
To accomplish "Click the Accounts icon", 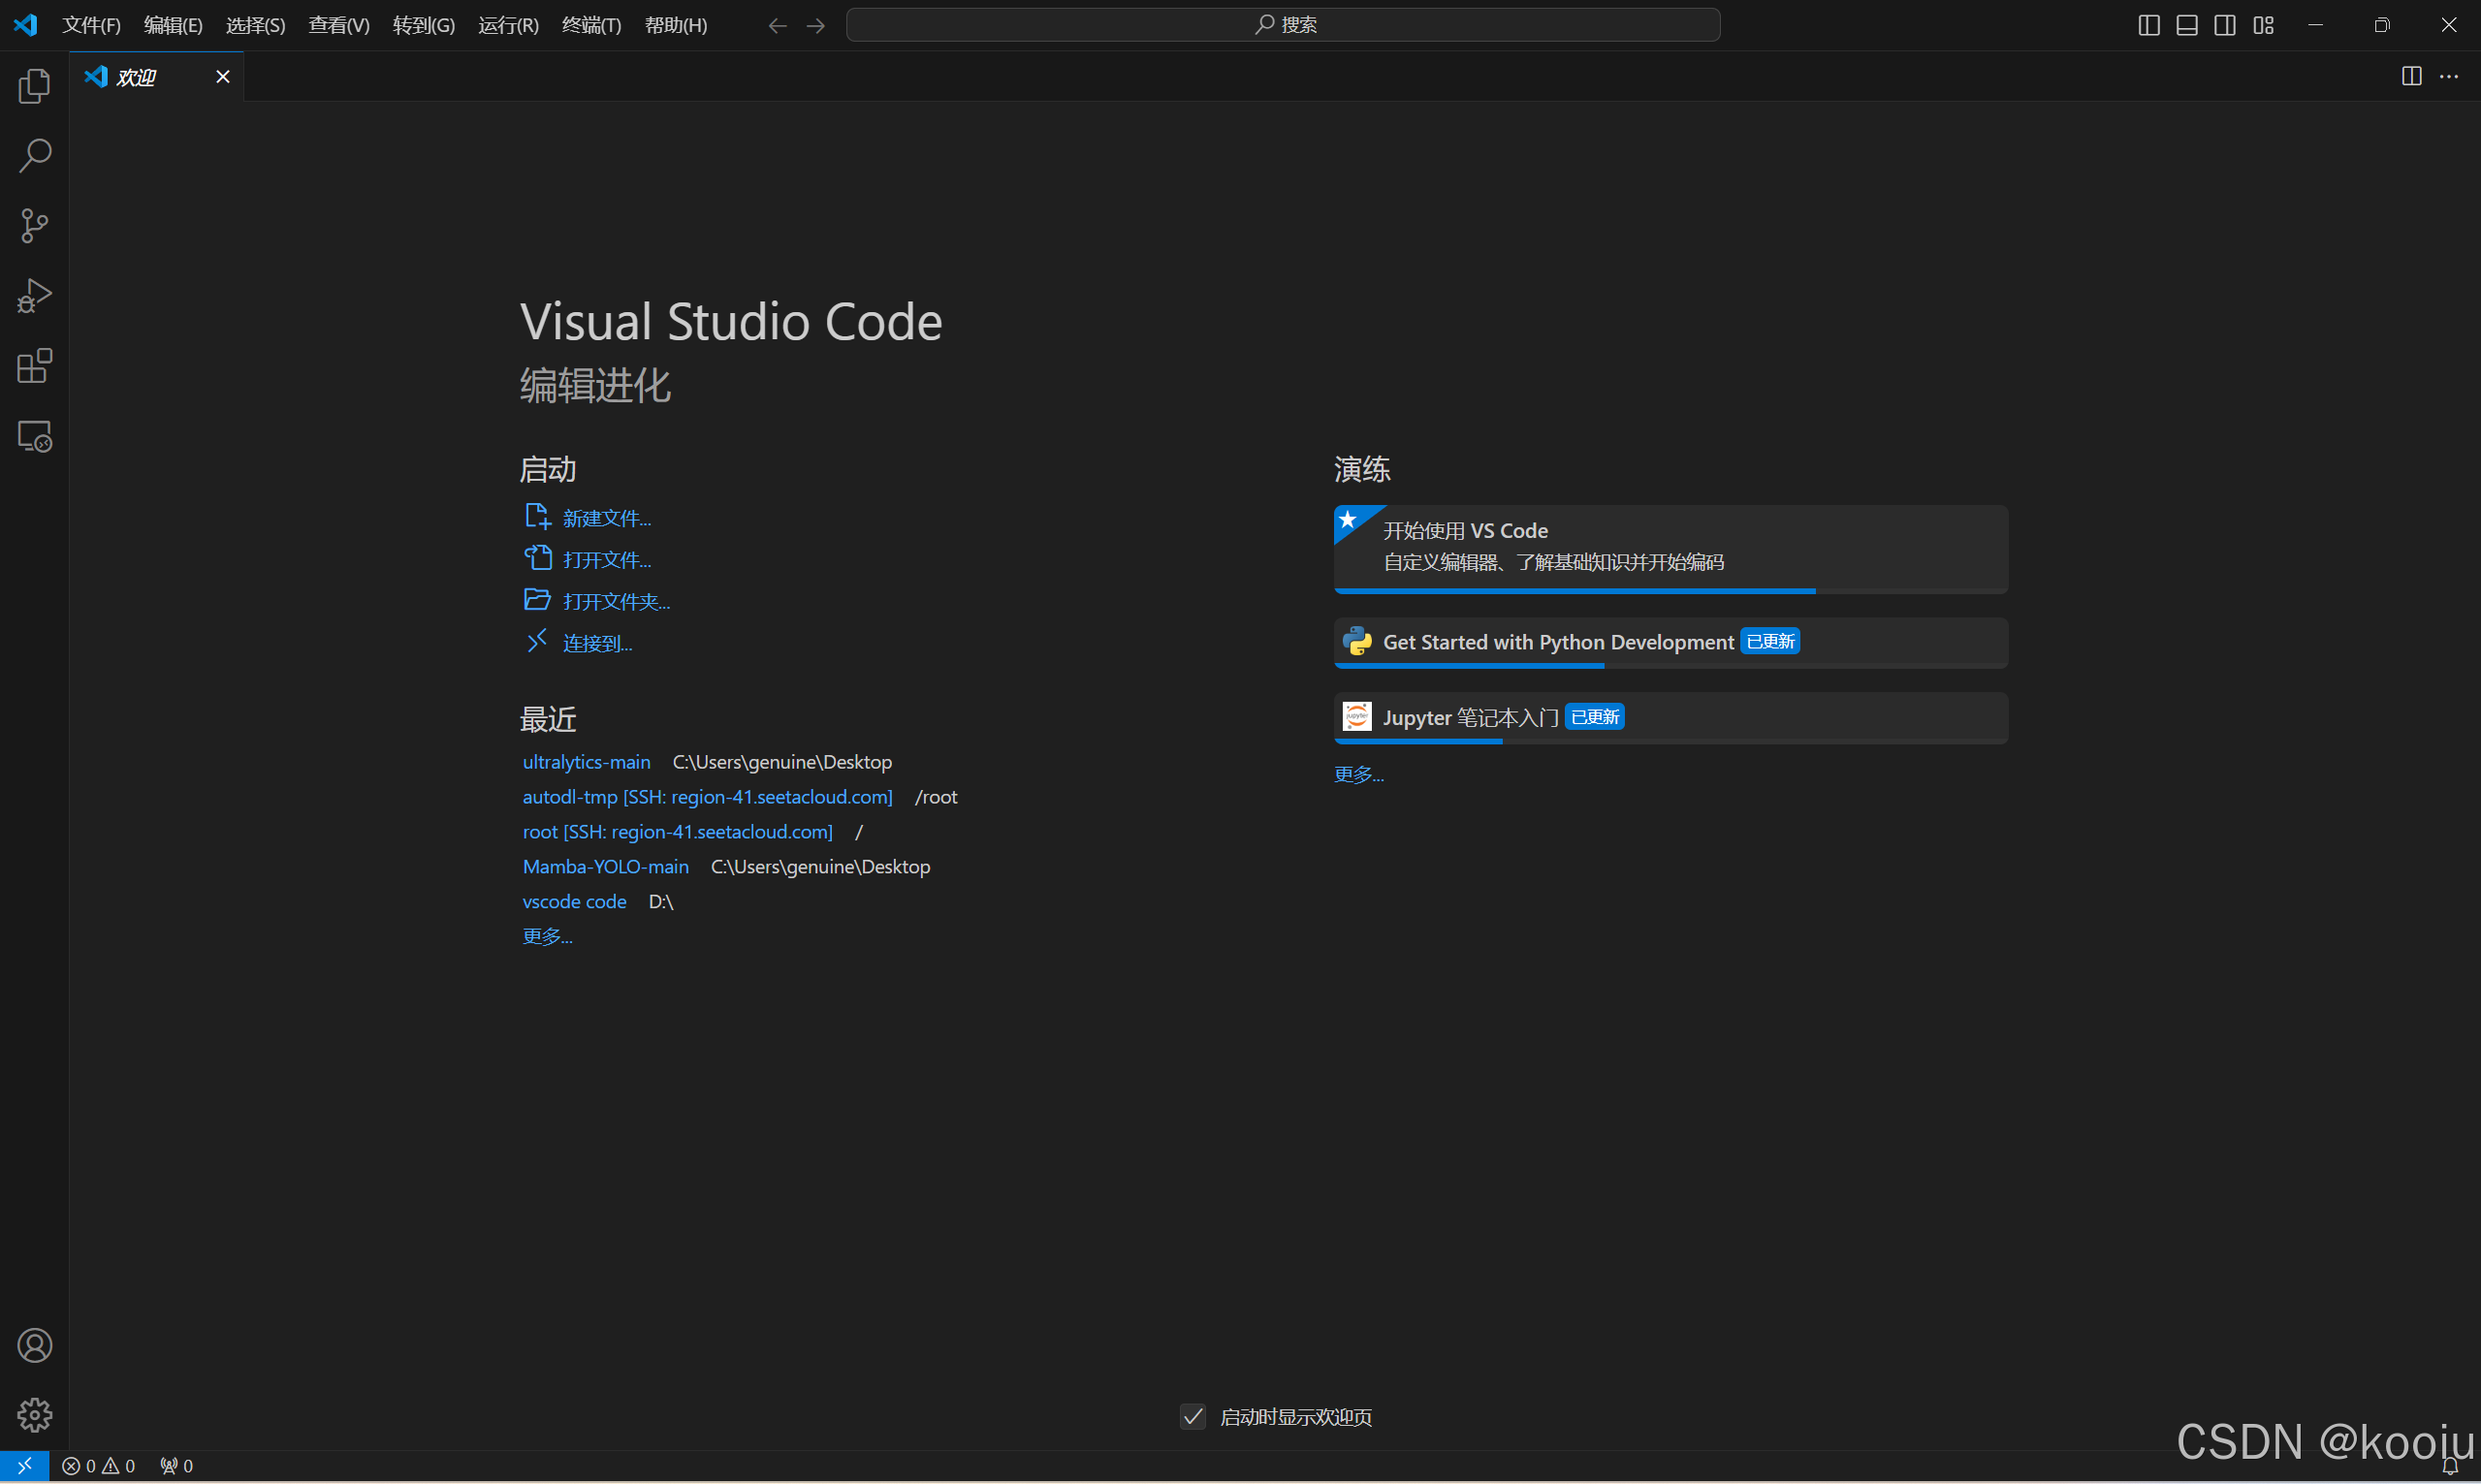I will (34, 1346).
